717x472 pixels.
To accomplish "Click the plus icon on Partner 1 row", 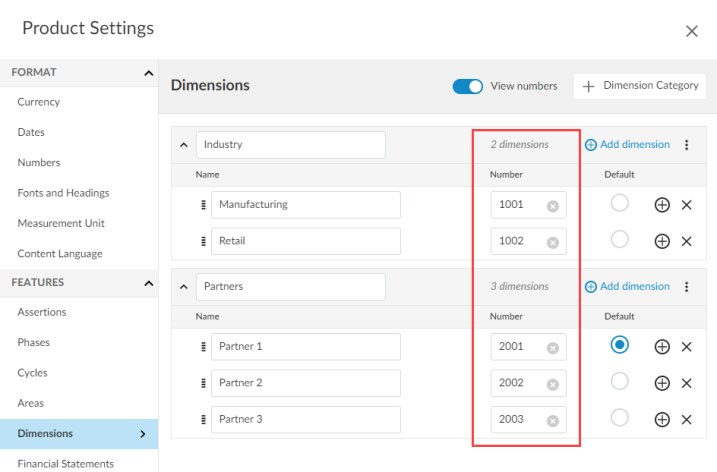I will [661, 347].
